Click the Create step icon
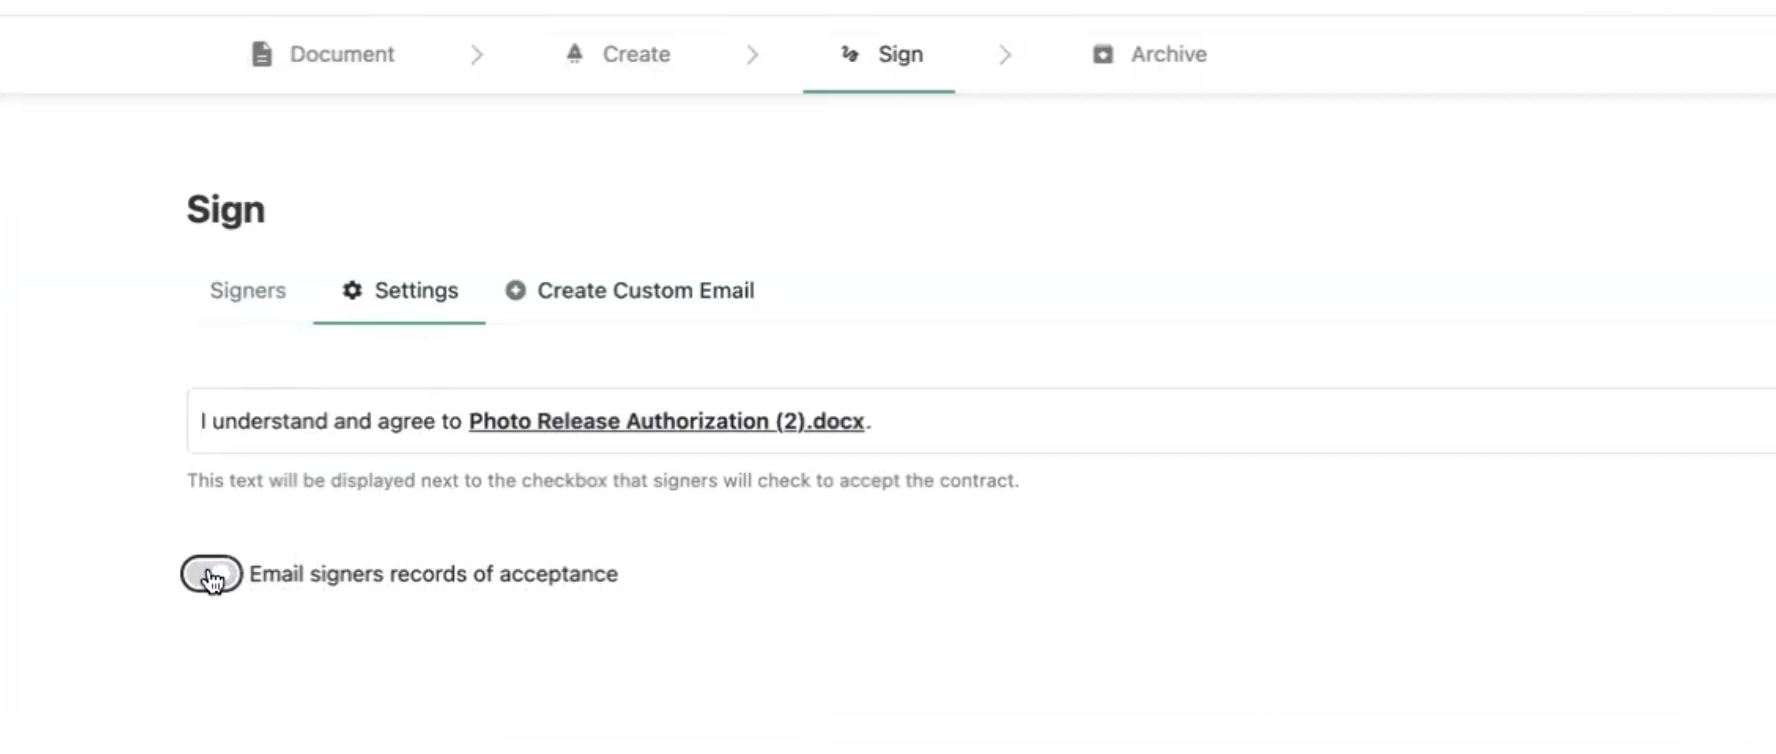Viewport: 1776px width, 754px height. tap(574, 53)
